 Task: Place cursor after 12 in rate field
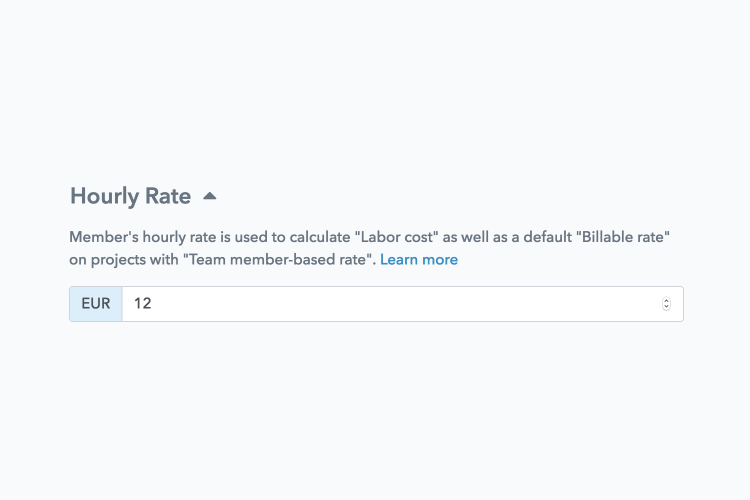coord(153,304)
